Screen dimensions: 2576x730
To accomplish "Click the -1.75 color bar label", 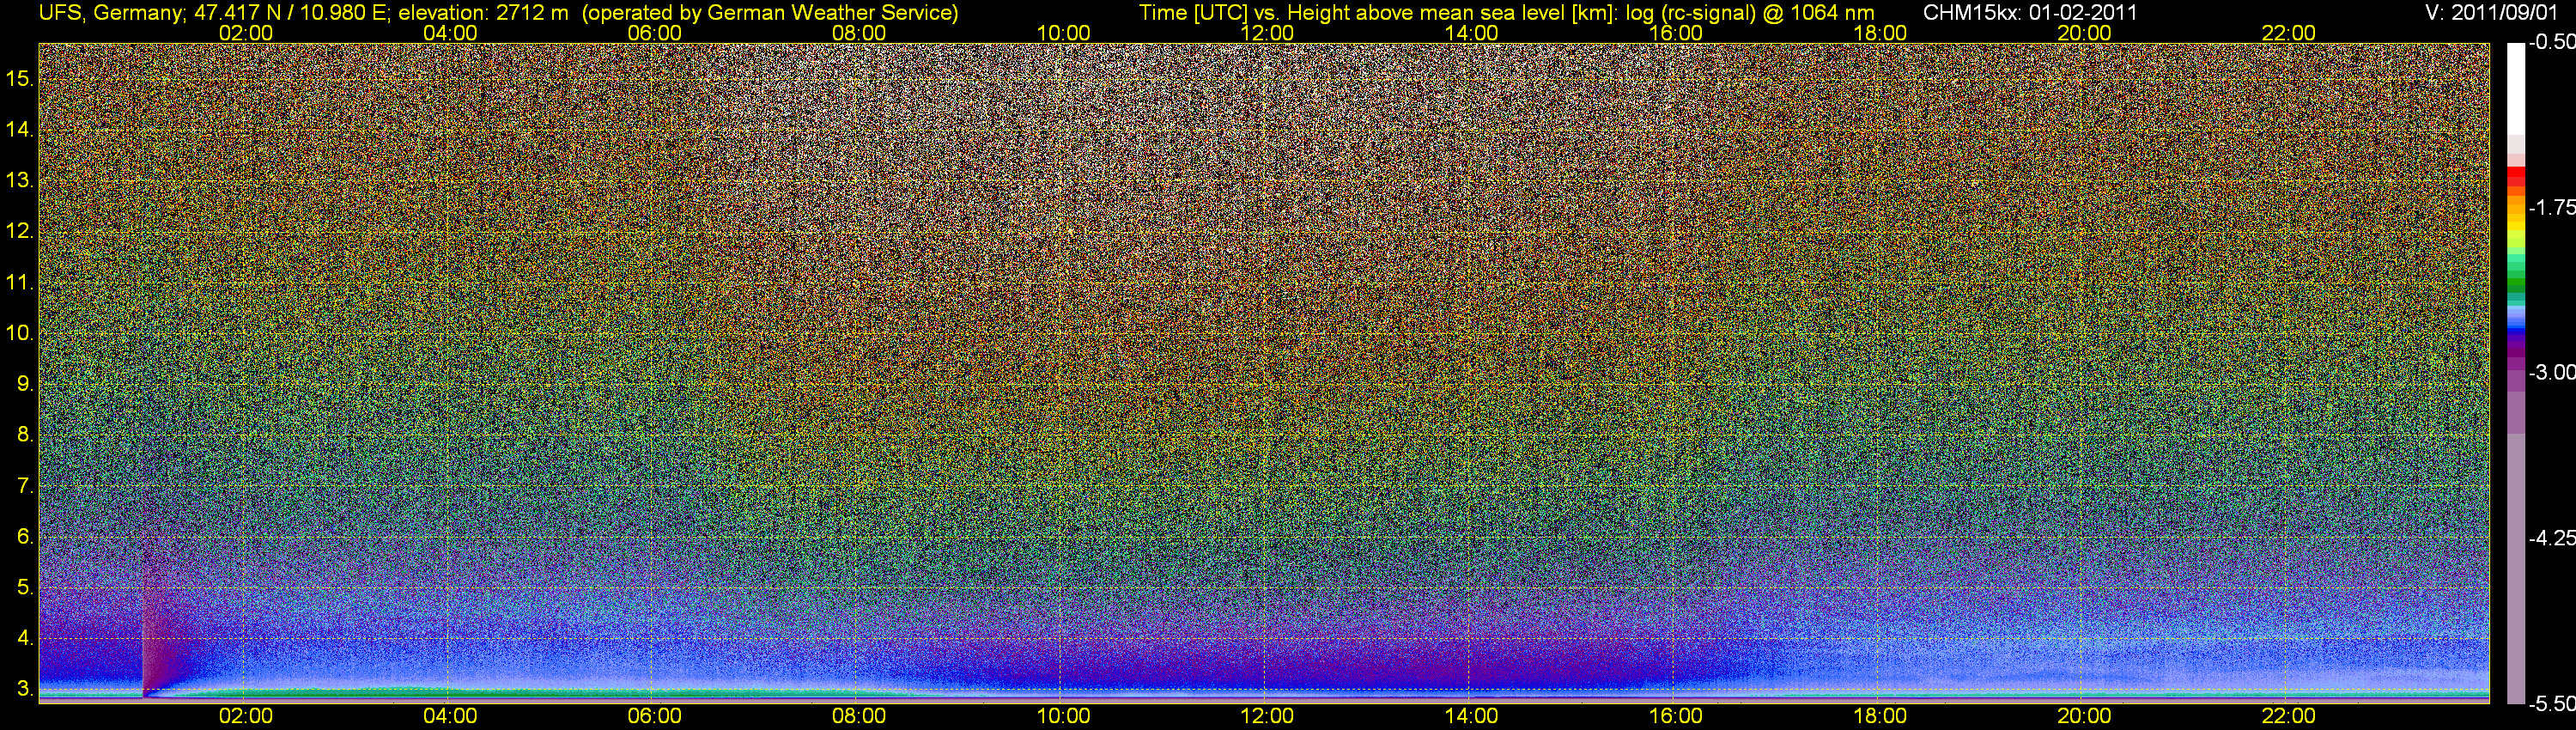I will tap(2551, 208).
